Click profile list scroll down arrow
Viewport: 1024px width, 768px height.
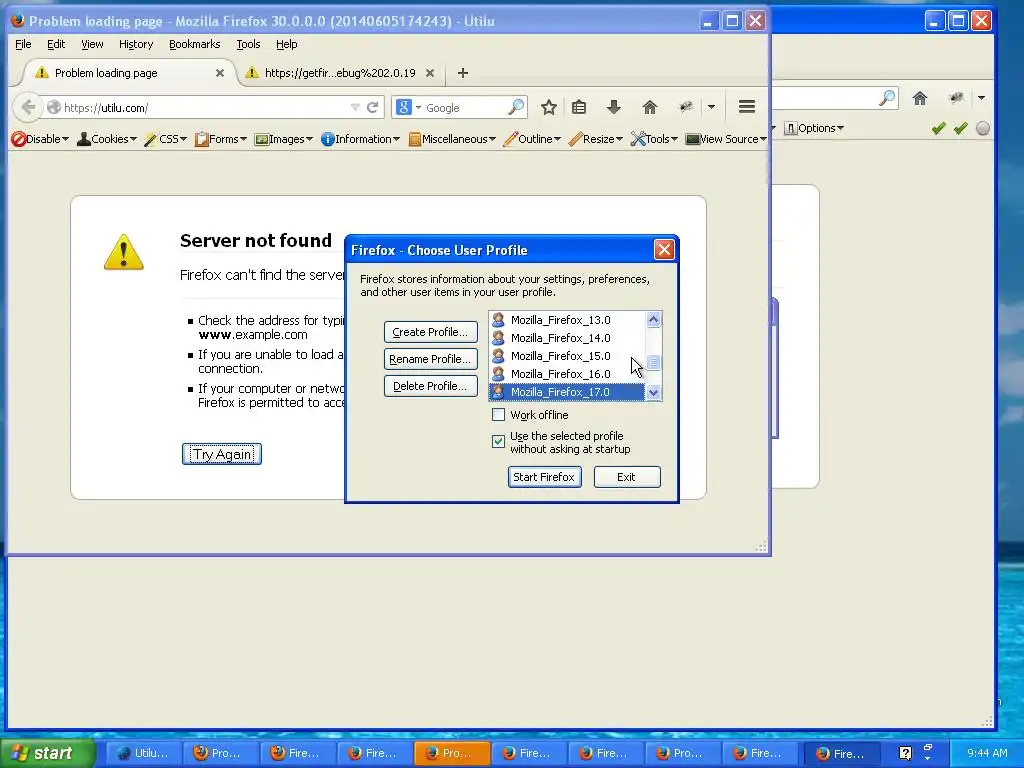click(x=653, y=392)
